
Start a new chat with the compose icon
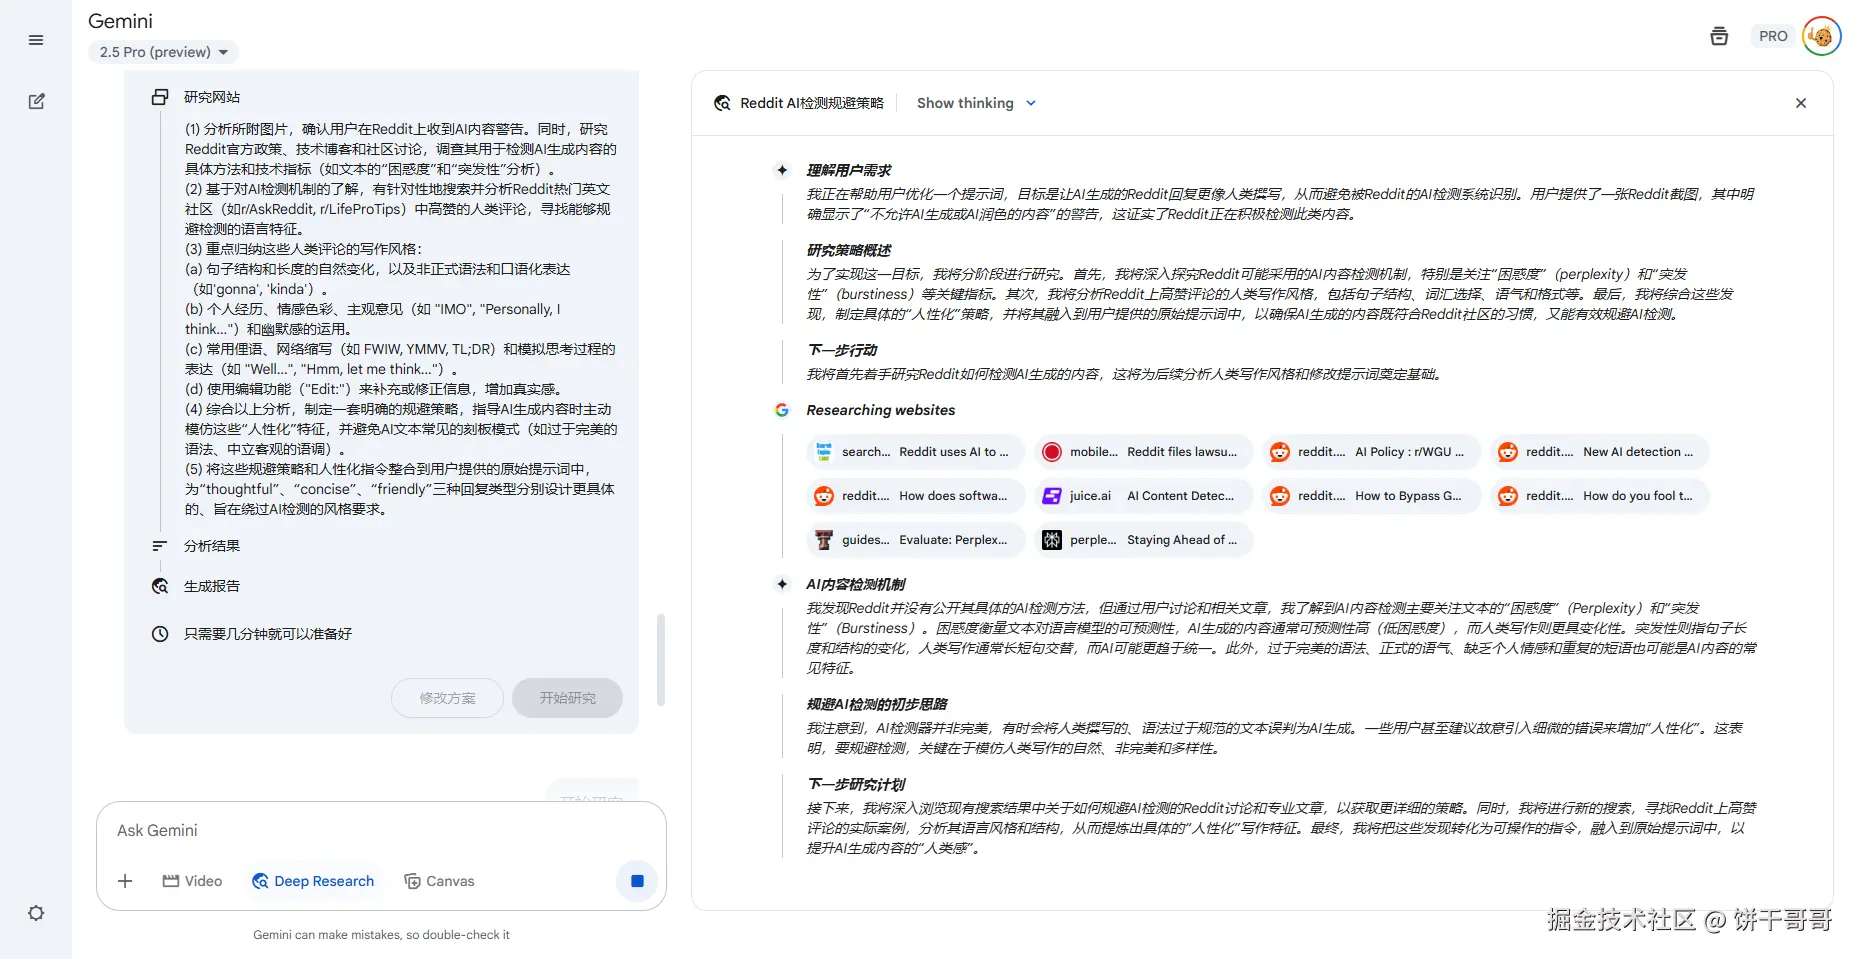coord(36,101)
